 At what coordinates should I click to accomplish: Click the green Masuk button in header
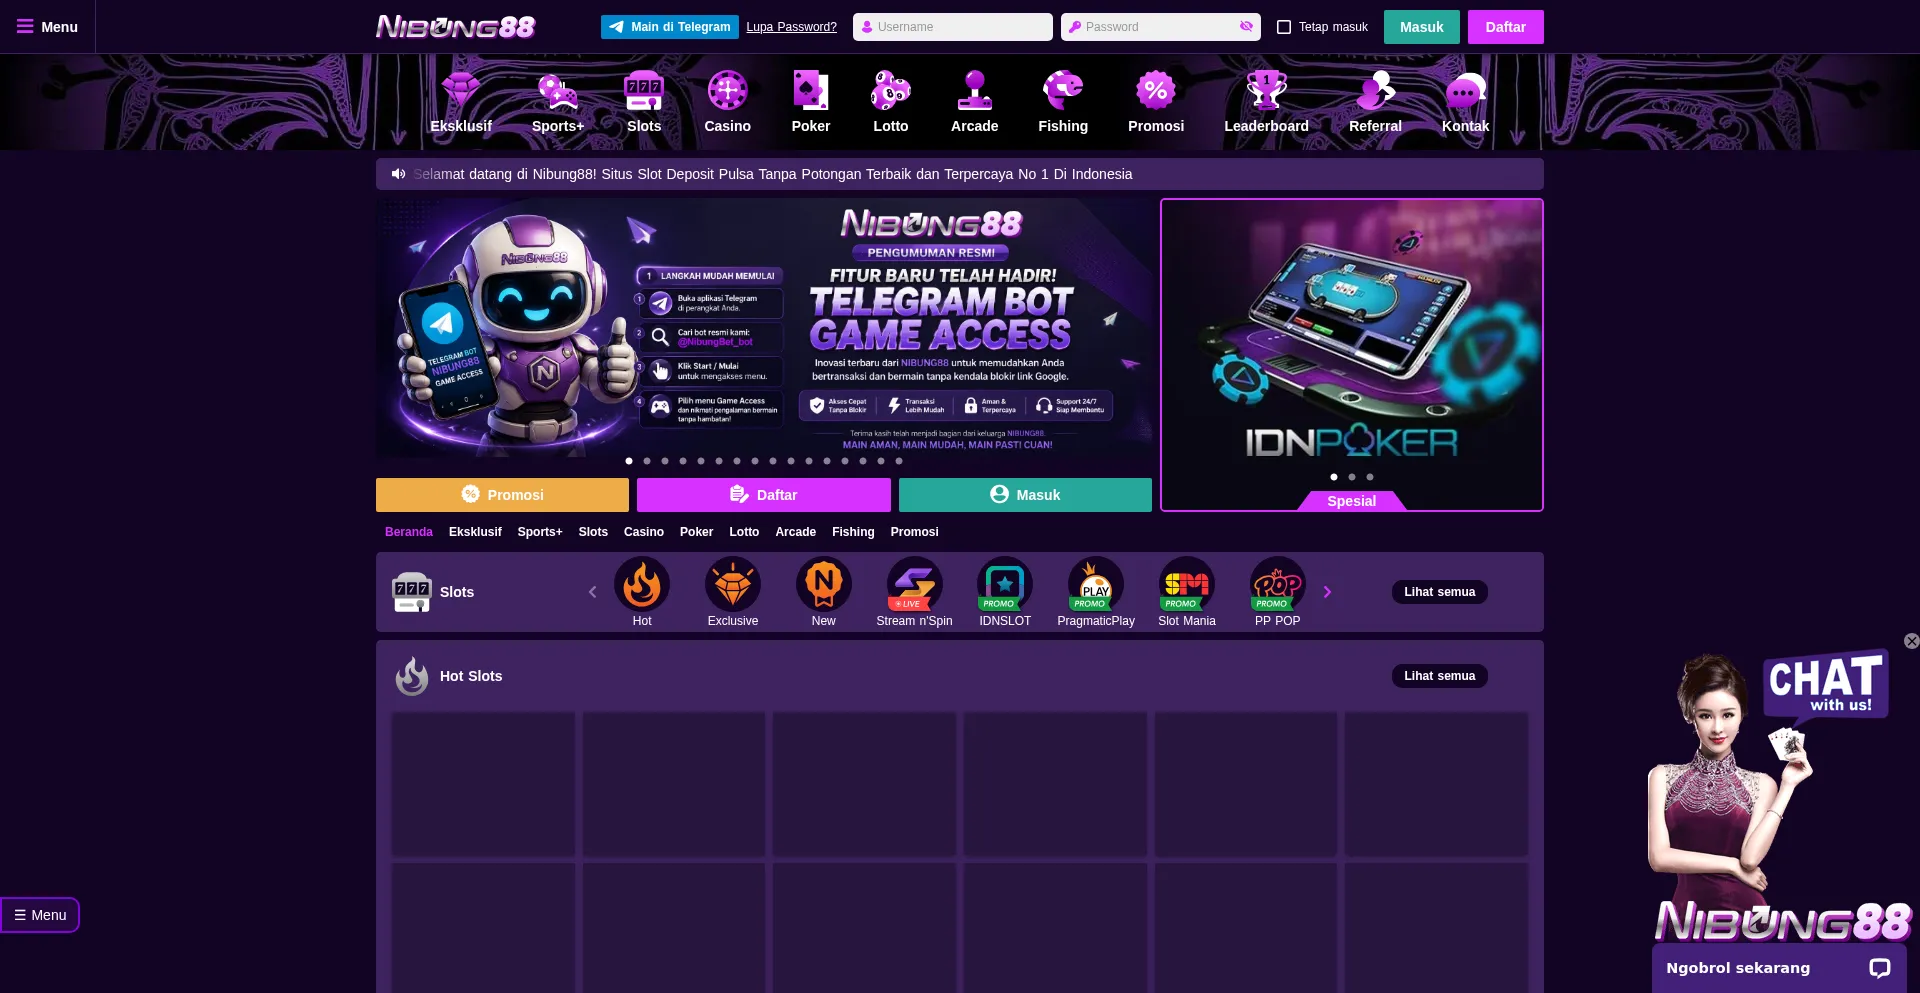[x=1421, y=27]
